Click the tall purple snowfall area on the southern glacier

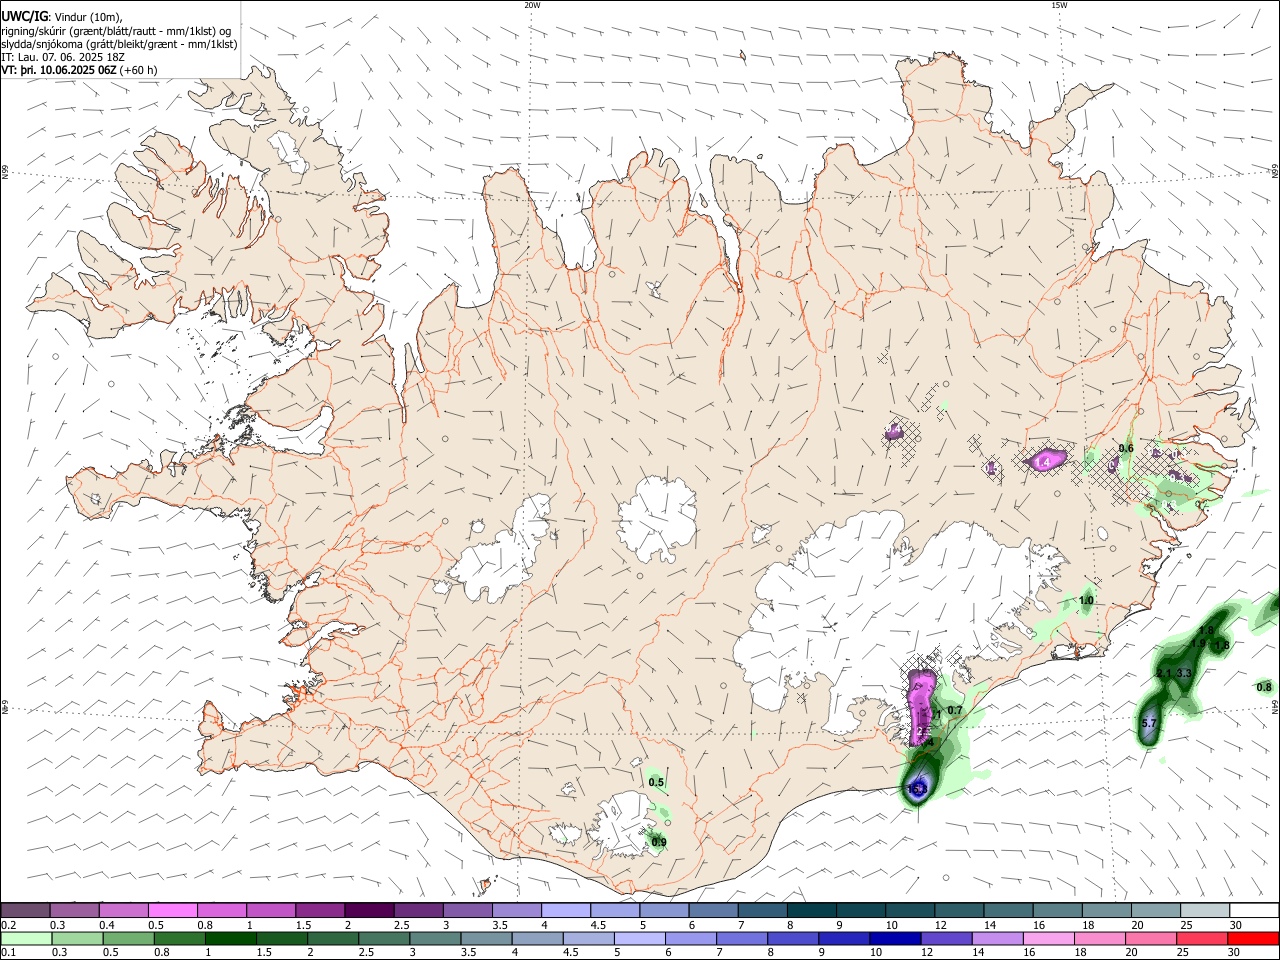[x=921, y=708]
